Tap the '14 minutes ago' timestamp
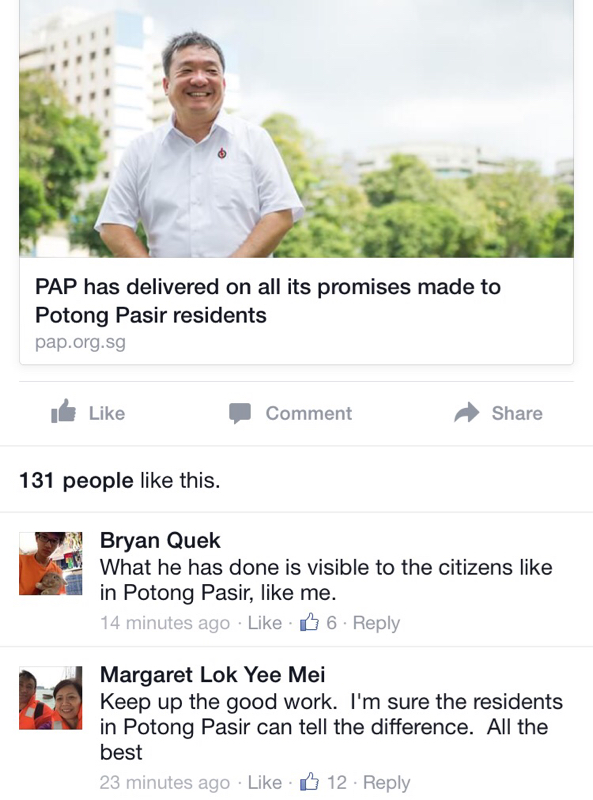The height and width of the screenshot is (800, 593). [165, 622]
